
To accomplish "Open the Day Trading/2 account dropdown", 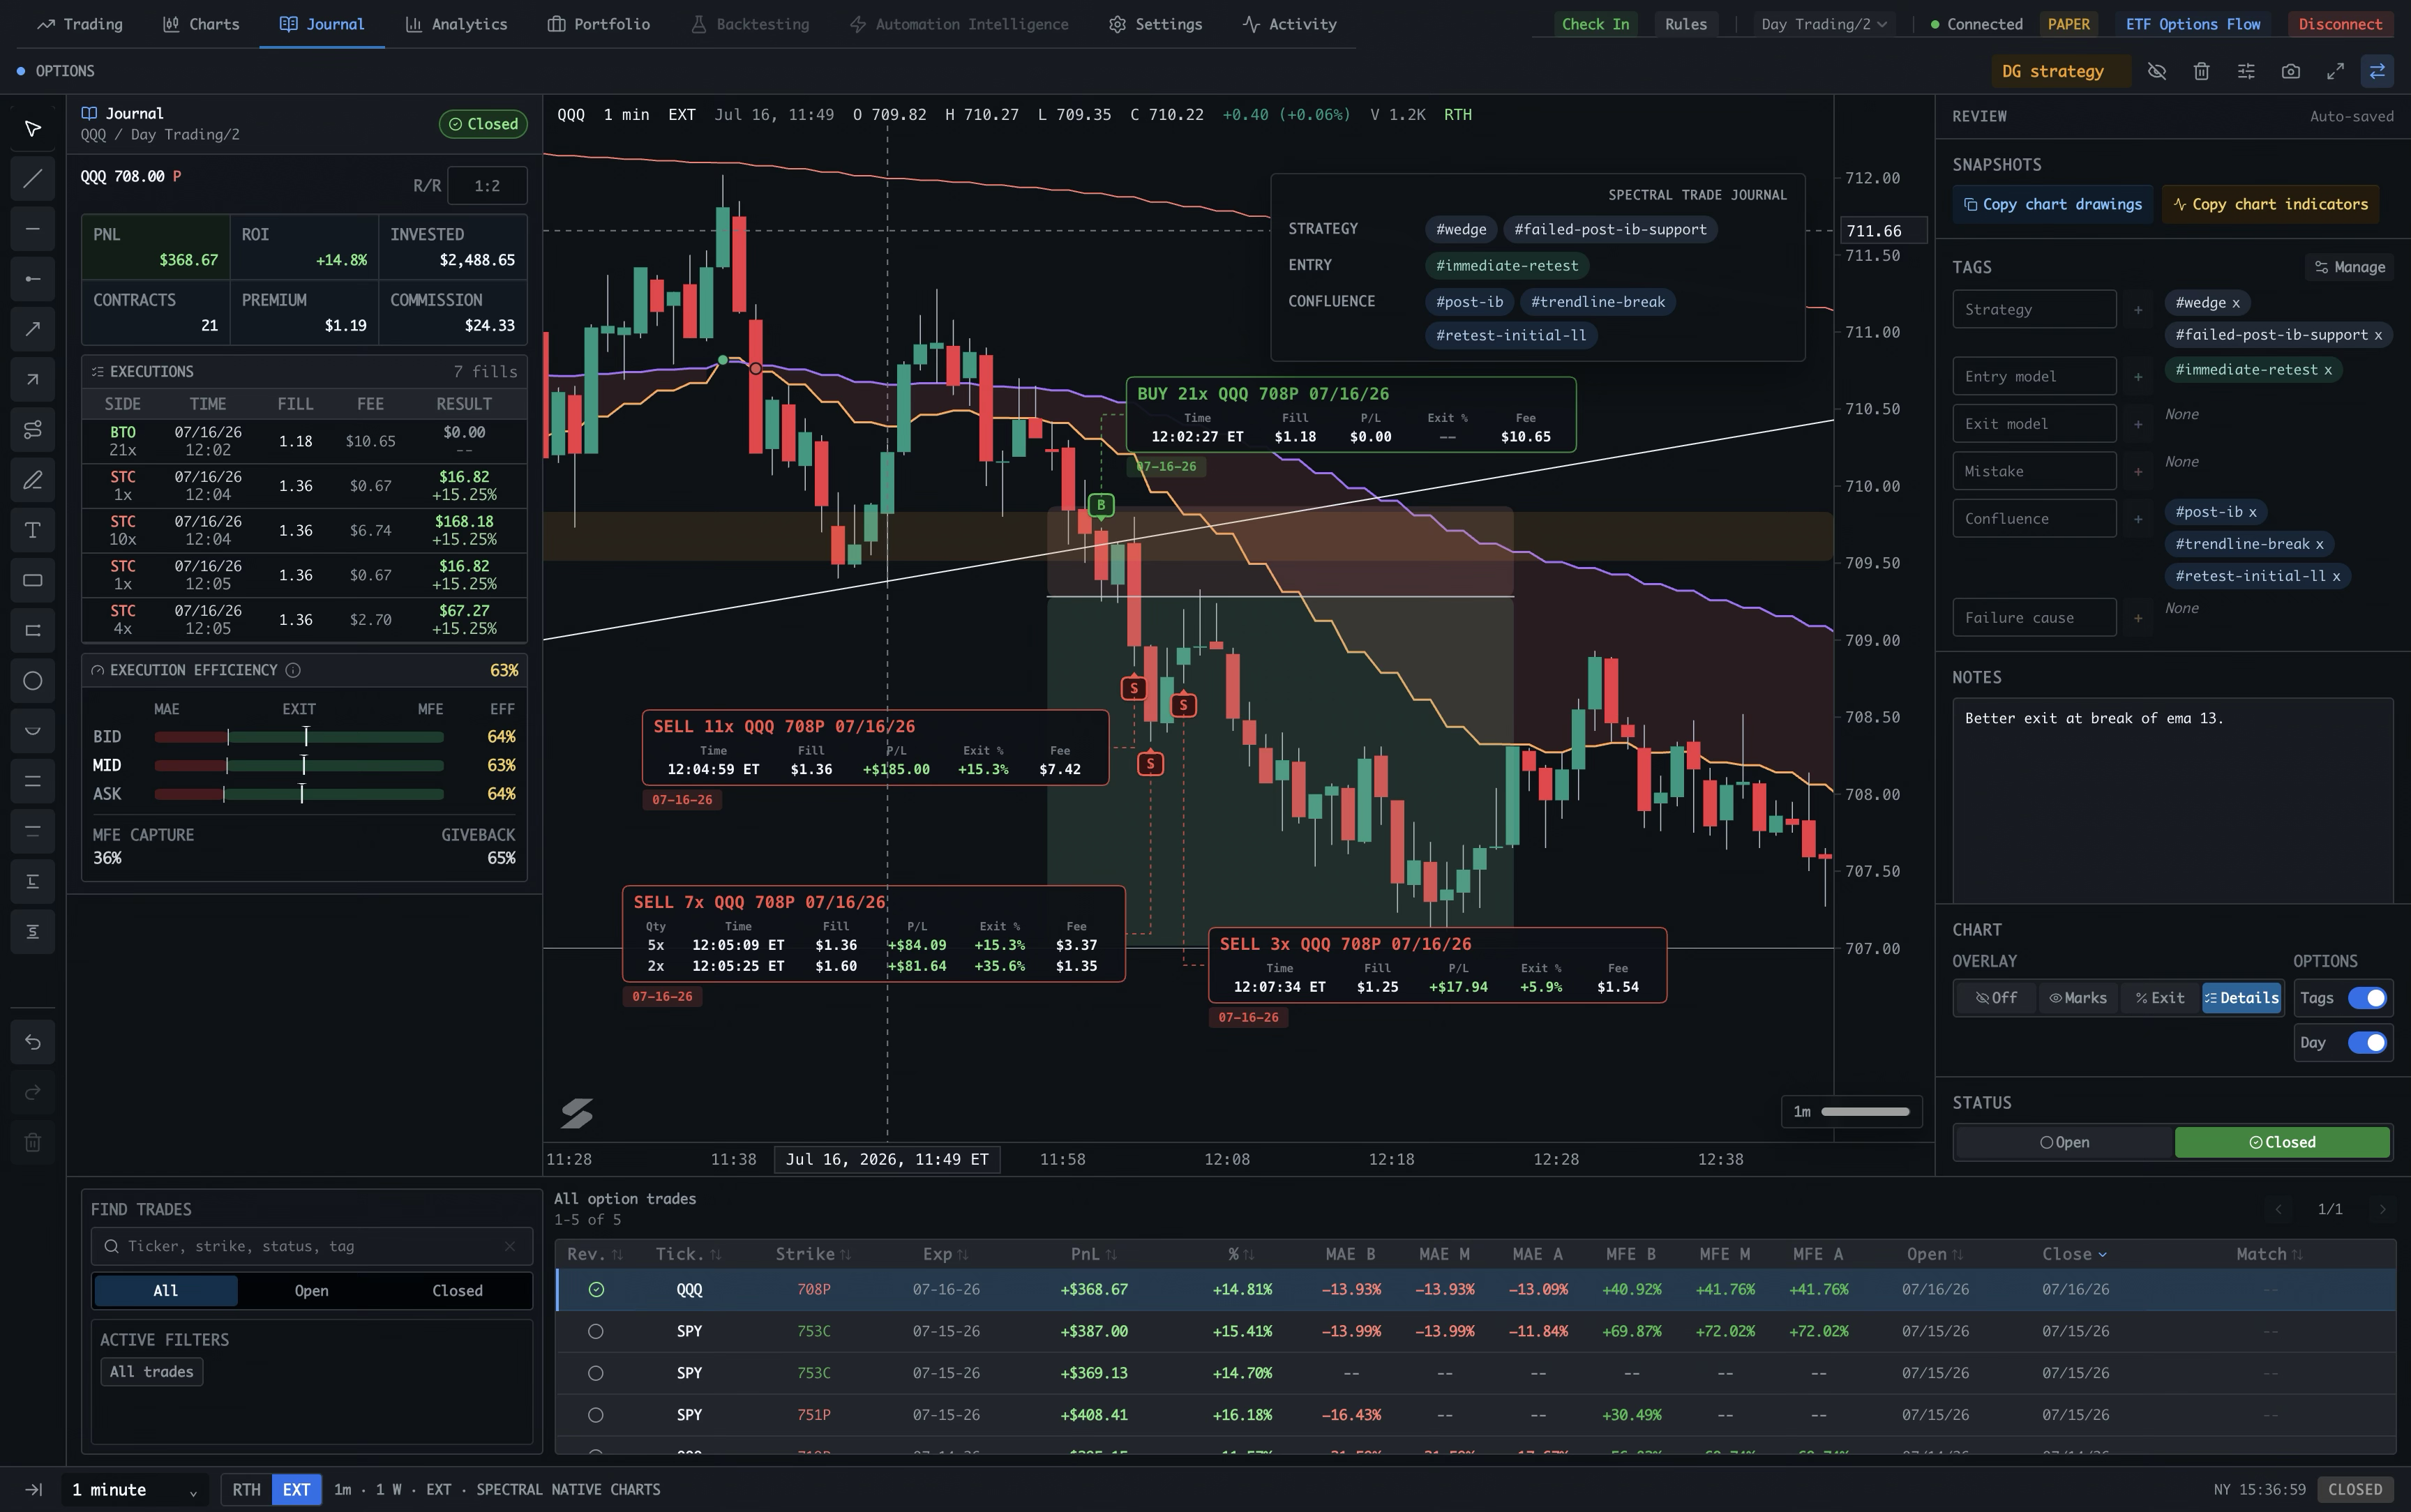I will pyautogui.click(x=1824, y=24).
